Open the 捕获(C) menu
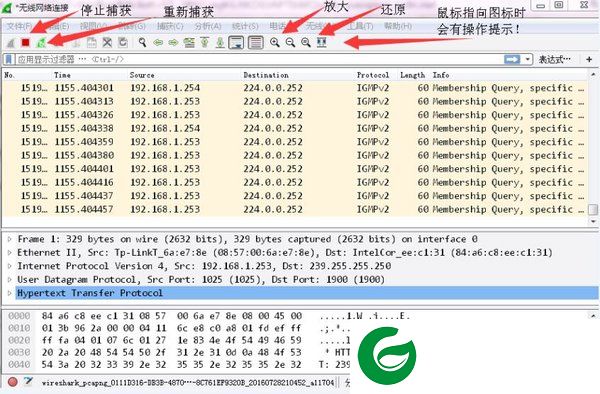This screenshot has width=600, height=394. 170,26
